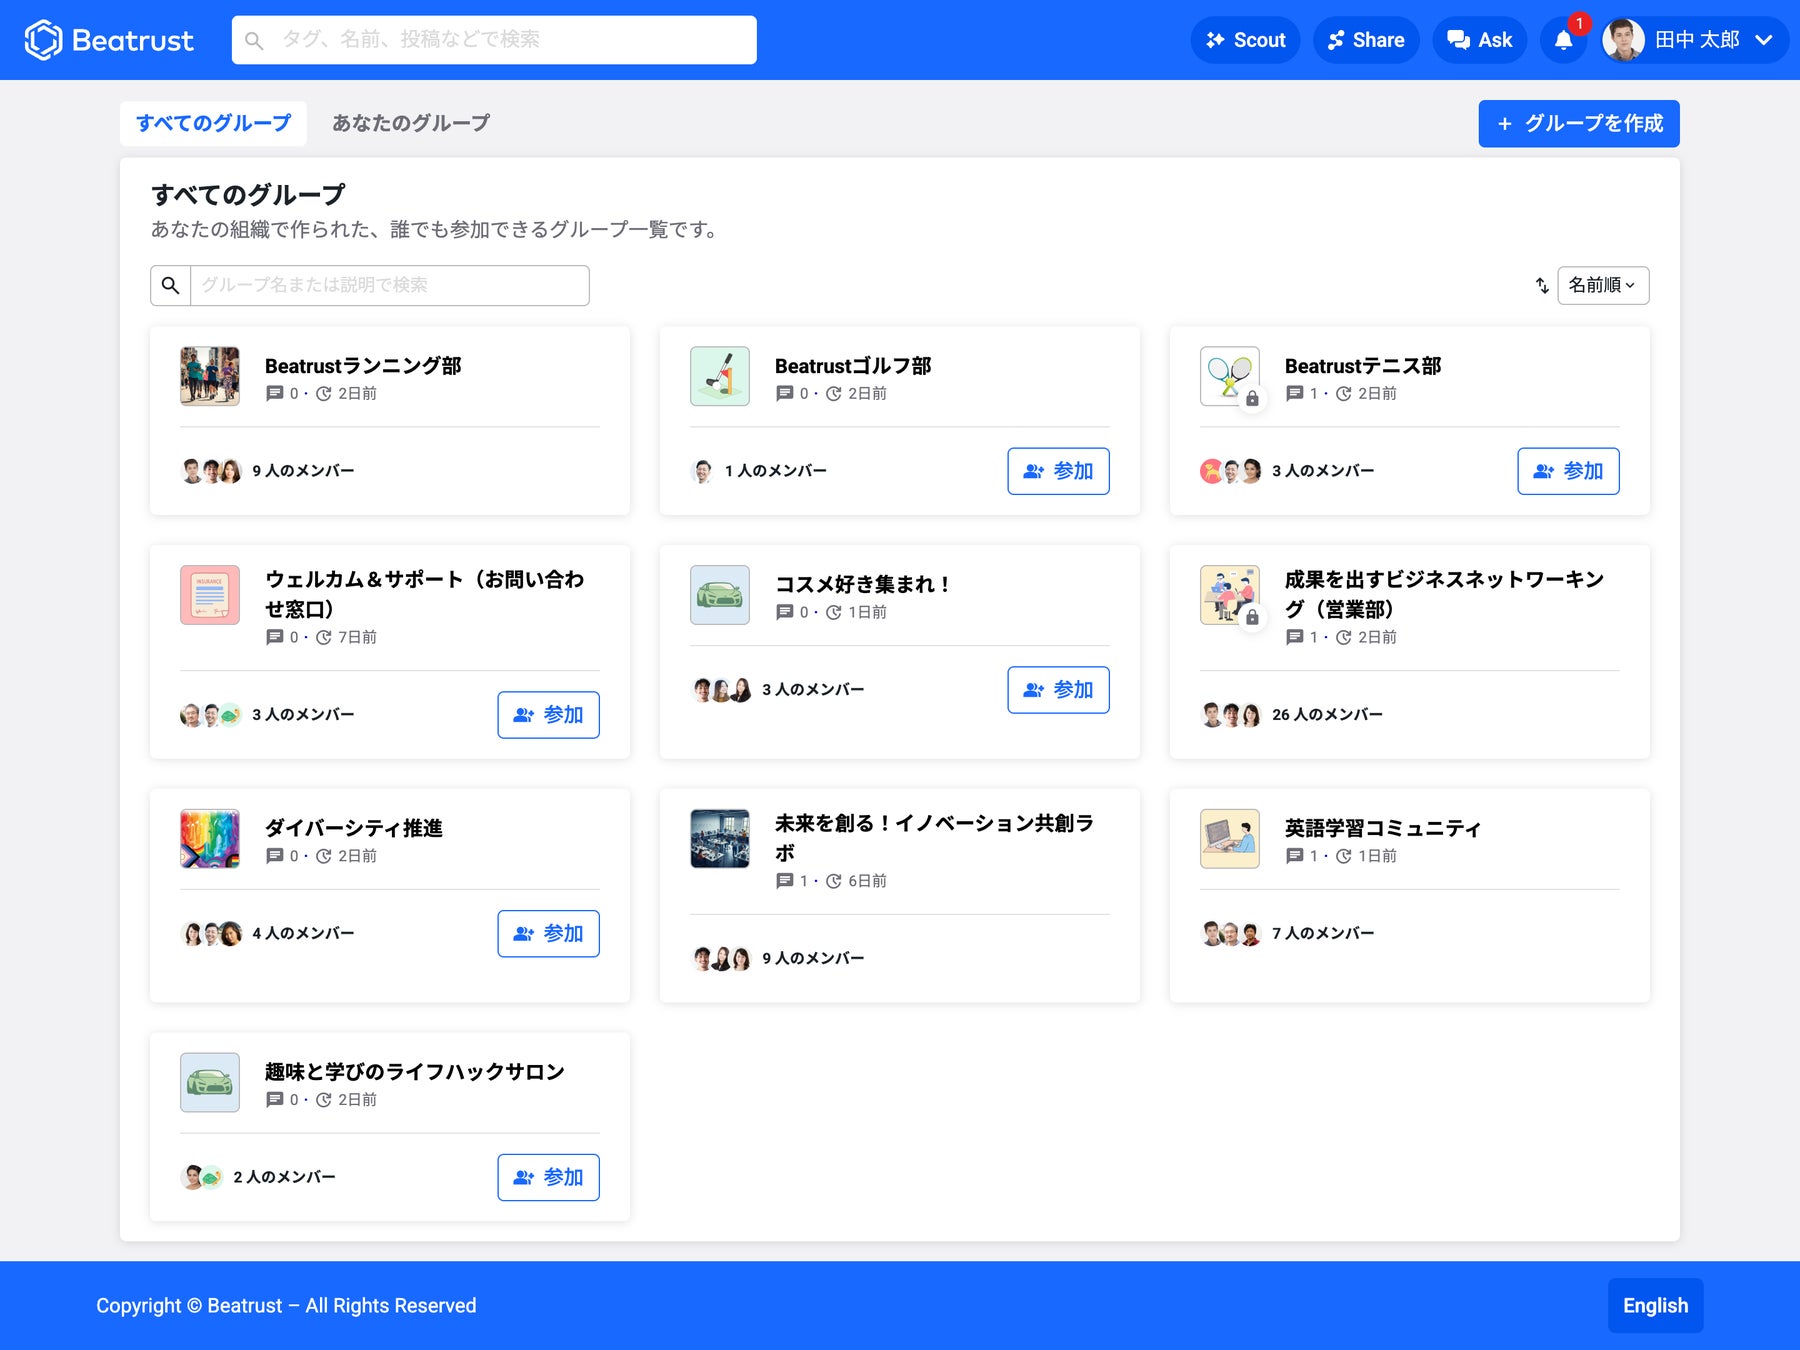Image resolution: width=1800 pixels, height=1350 pixels.
Task: View member avatars of Beatrustランニング部
Action: coord(211,471)
